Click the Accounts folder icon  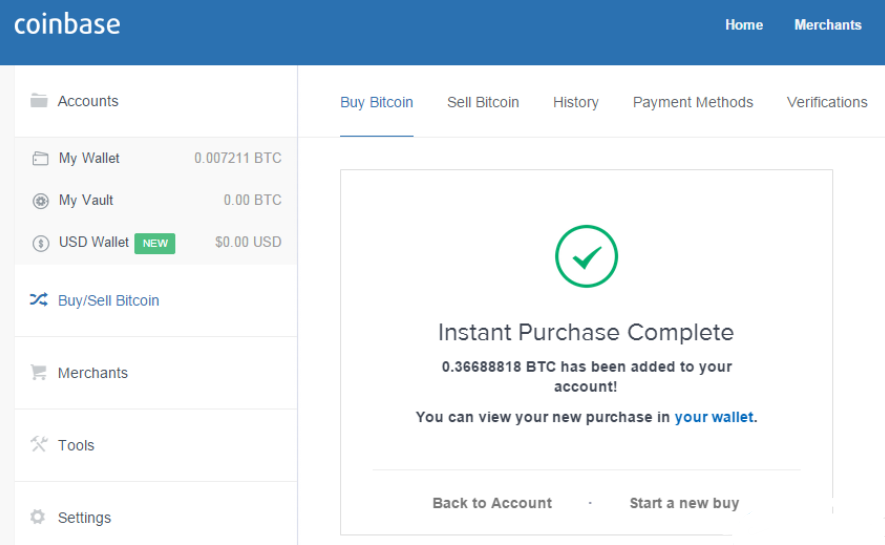pos(39,101)
